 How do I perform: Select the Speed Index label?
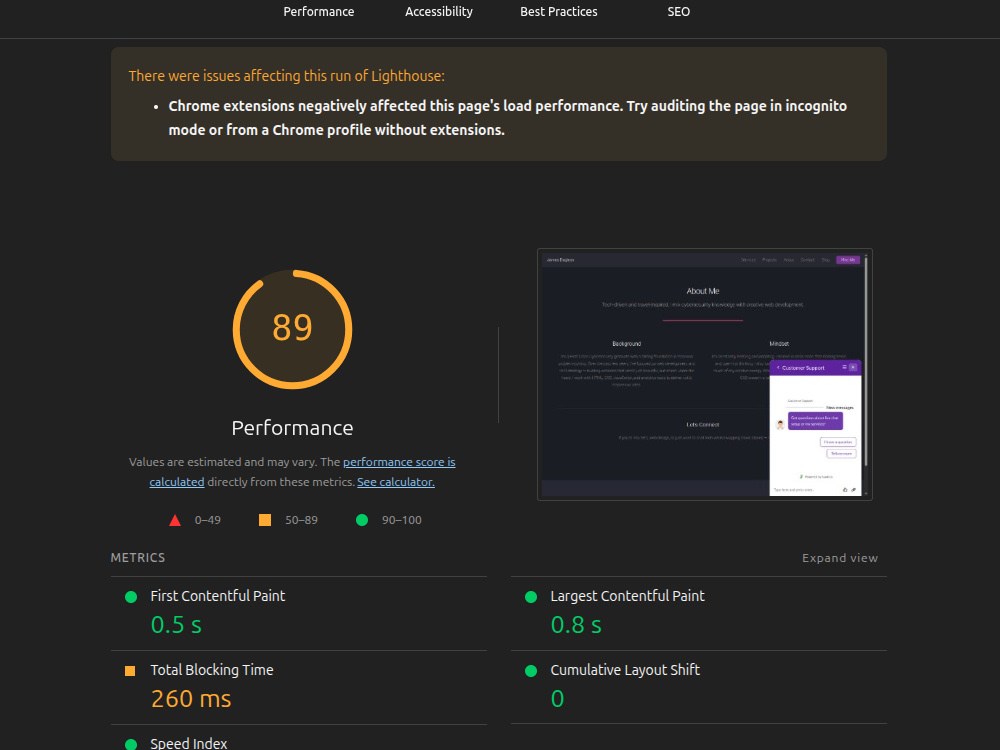[189, 743]
